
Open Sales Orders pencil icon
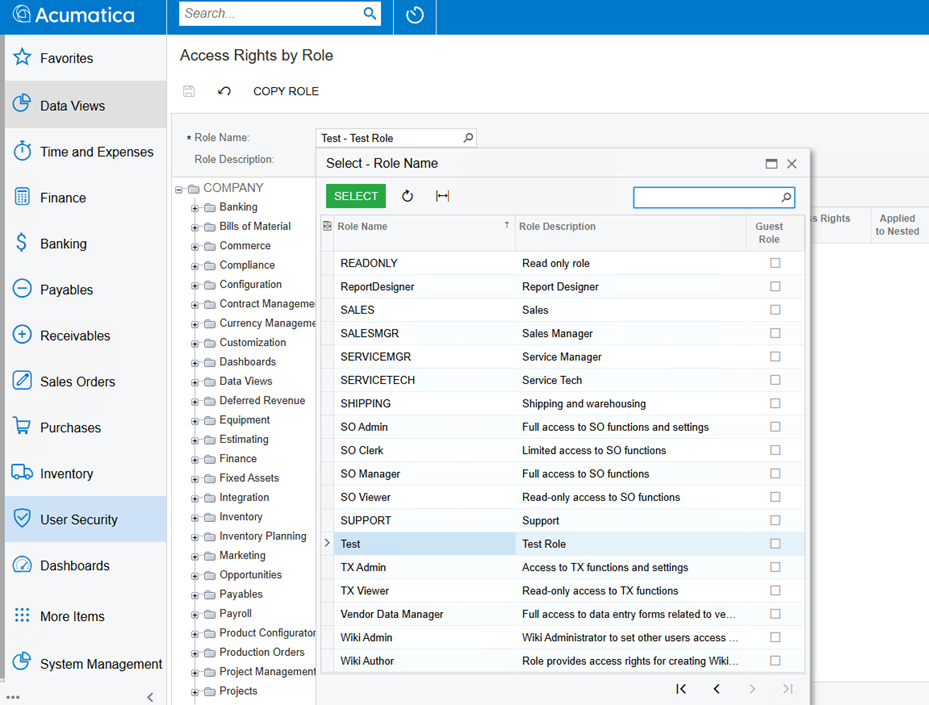[22, 380]
